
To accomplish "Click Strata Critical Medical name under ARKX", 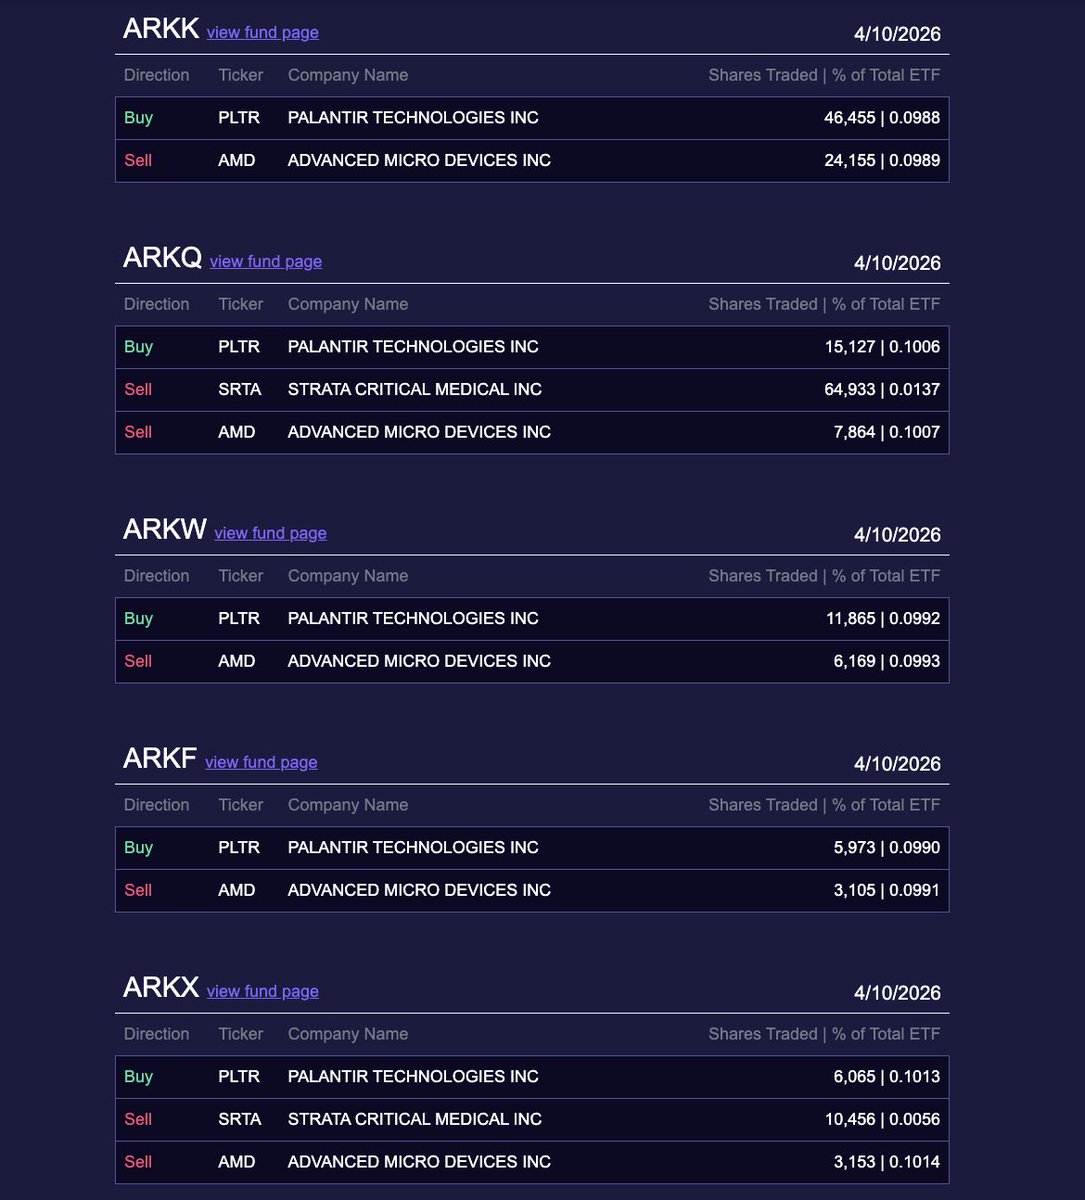I will point(414,1119).
